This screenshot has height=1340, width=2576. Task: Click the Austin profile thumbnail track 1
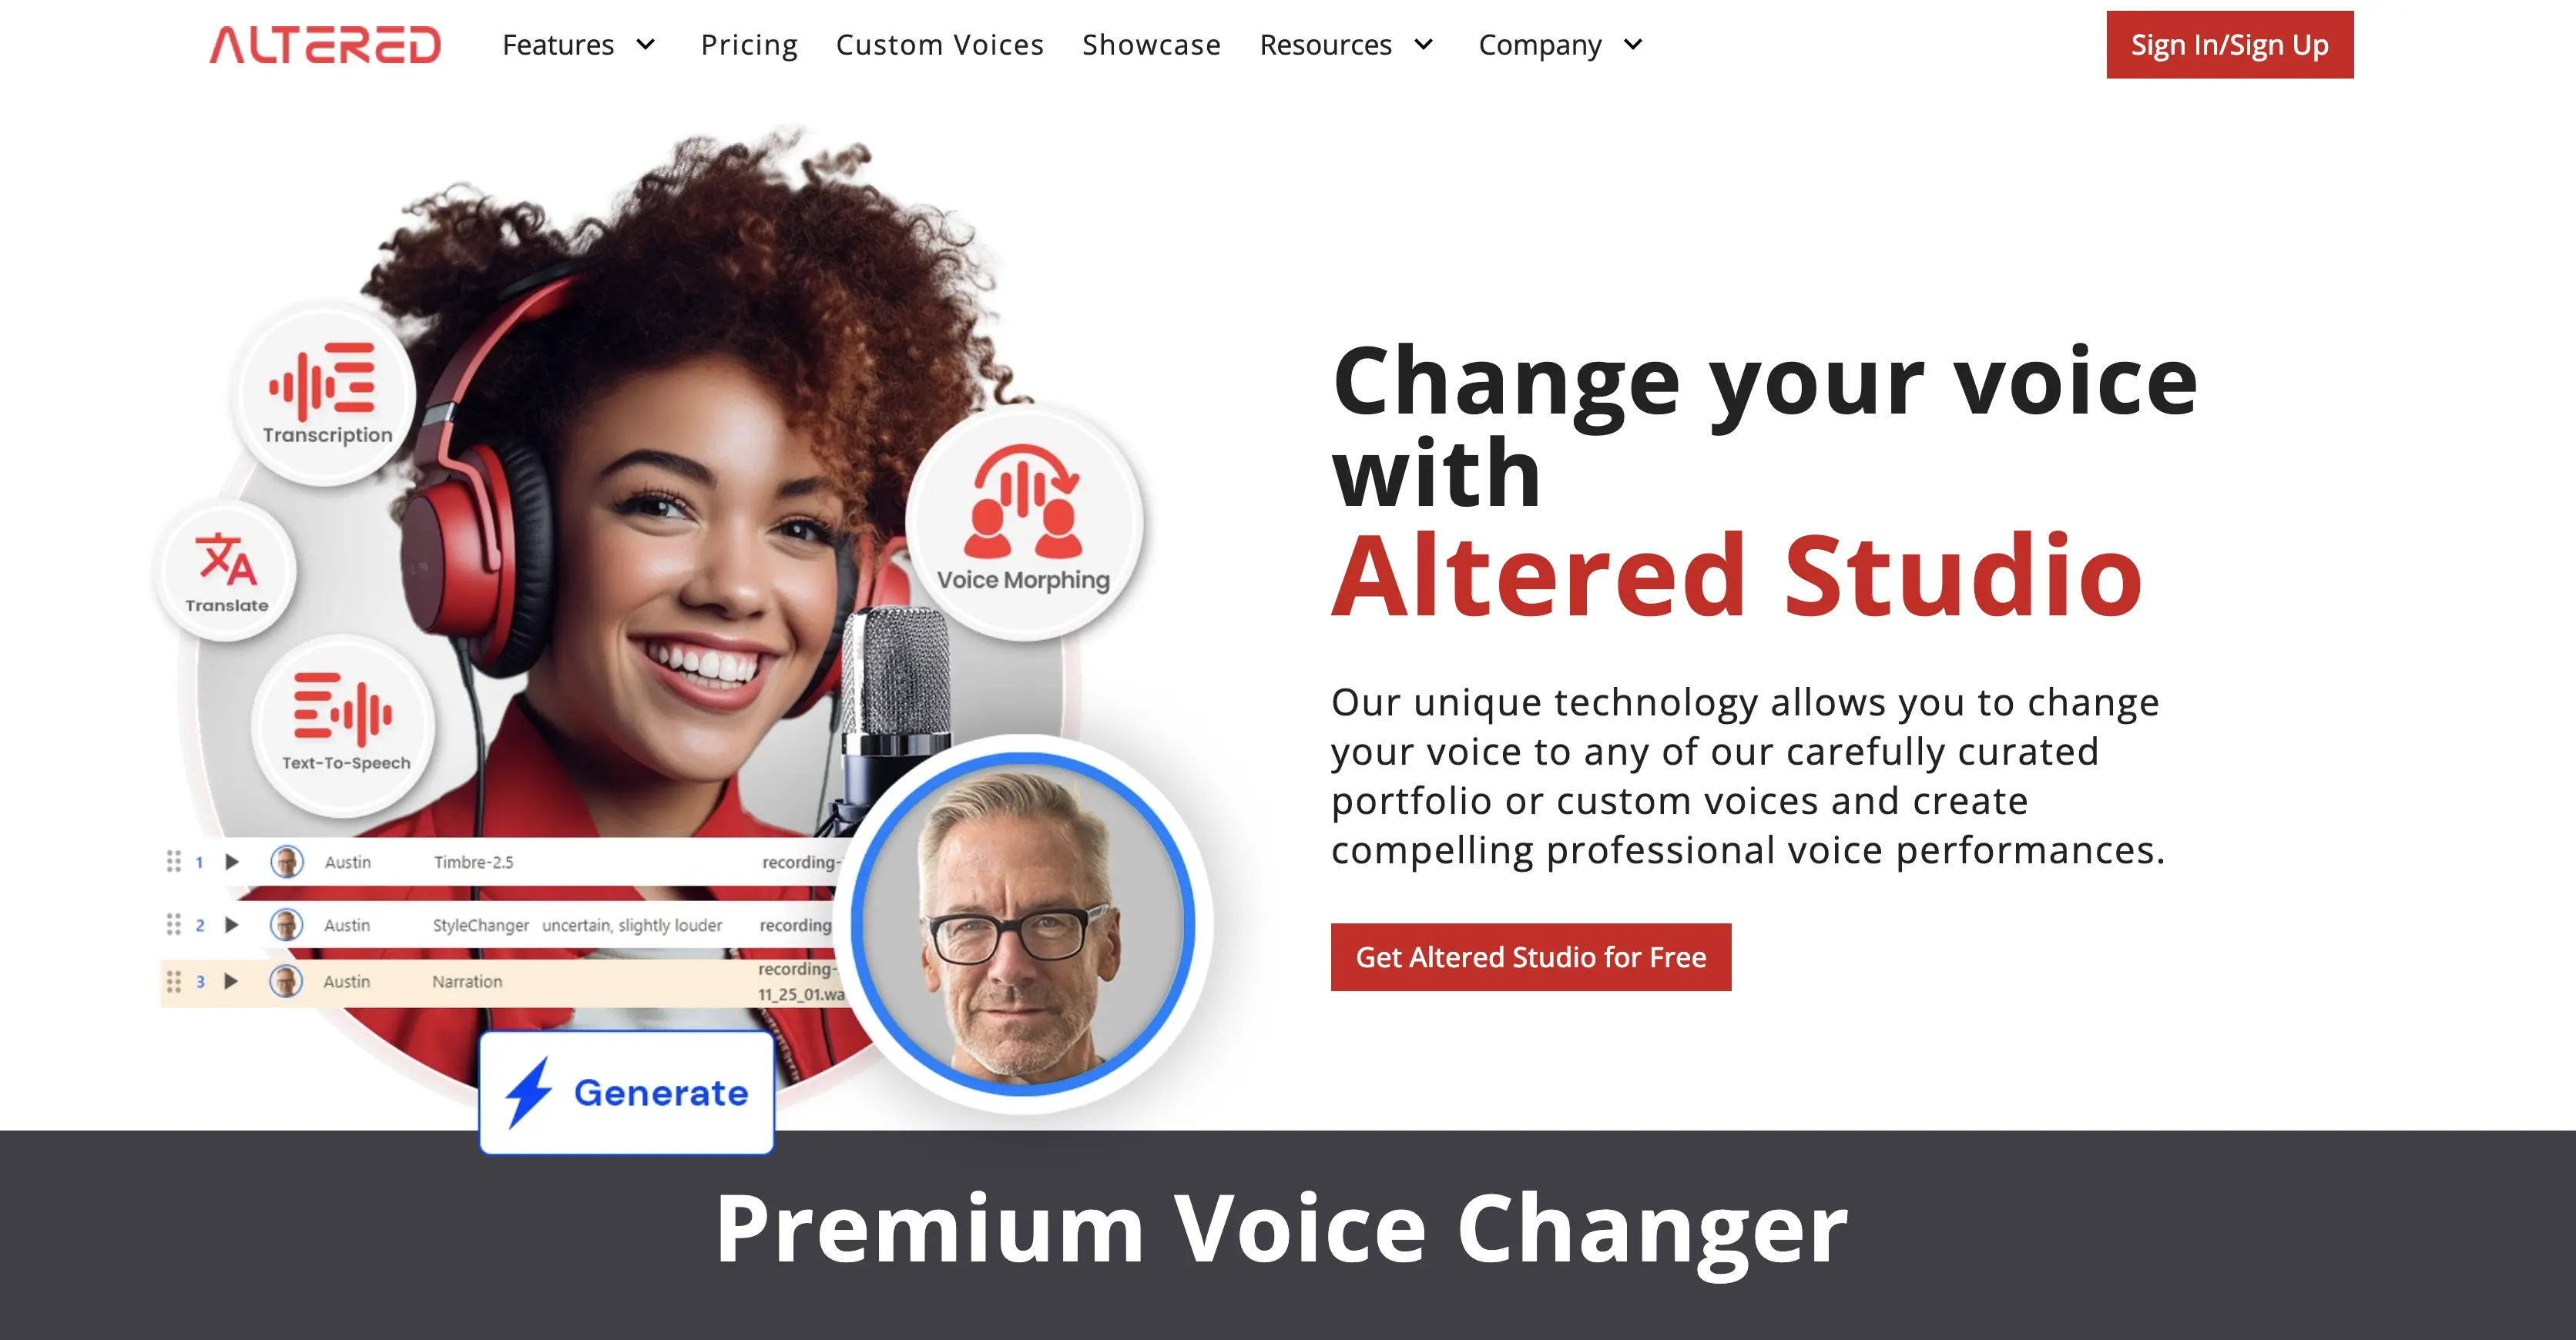click(x=288, y=862)
